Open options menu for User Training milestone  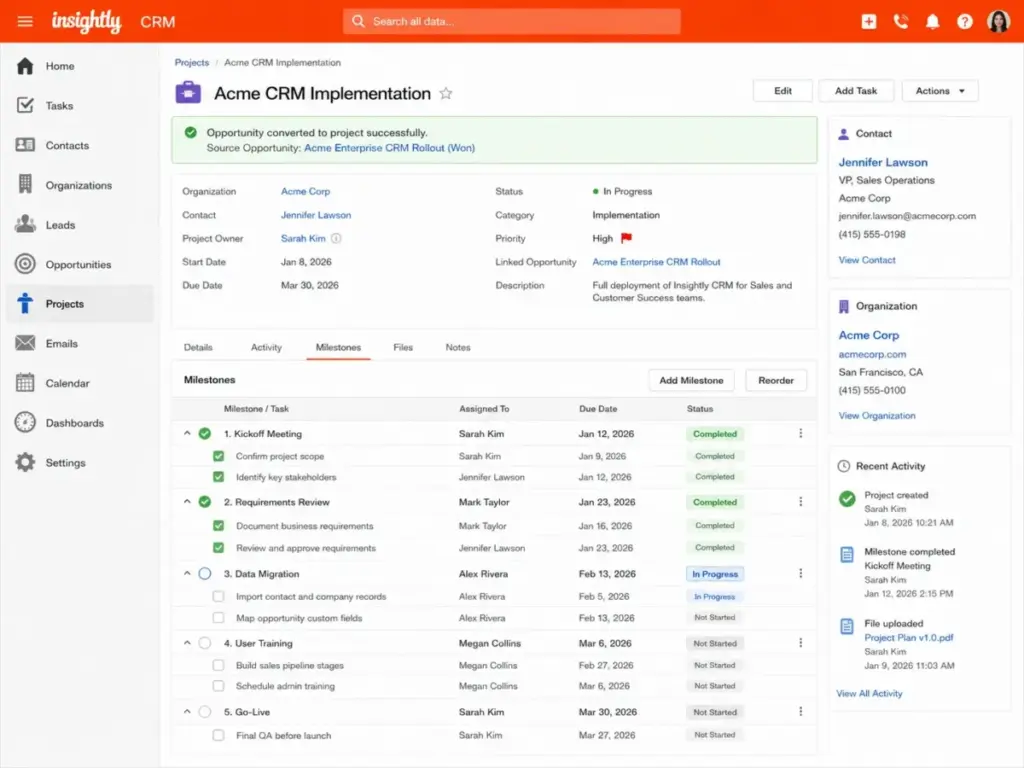coord(801,643)
